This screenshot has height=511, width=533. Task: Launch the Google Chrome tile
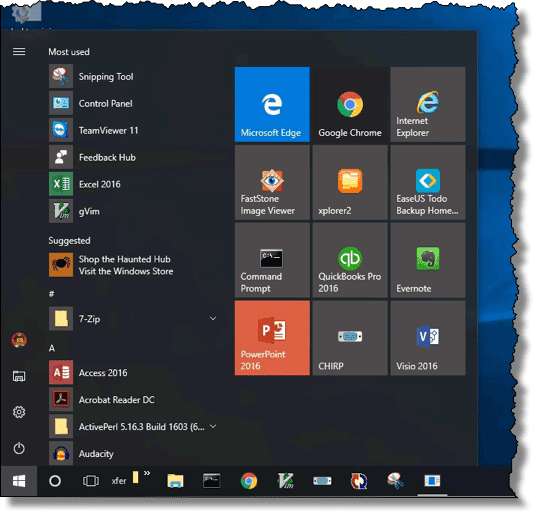(x=350, y=104)
